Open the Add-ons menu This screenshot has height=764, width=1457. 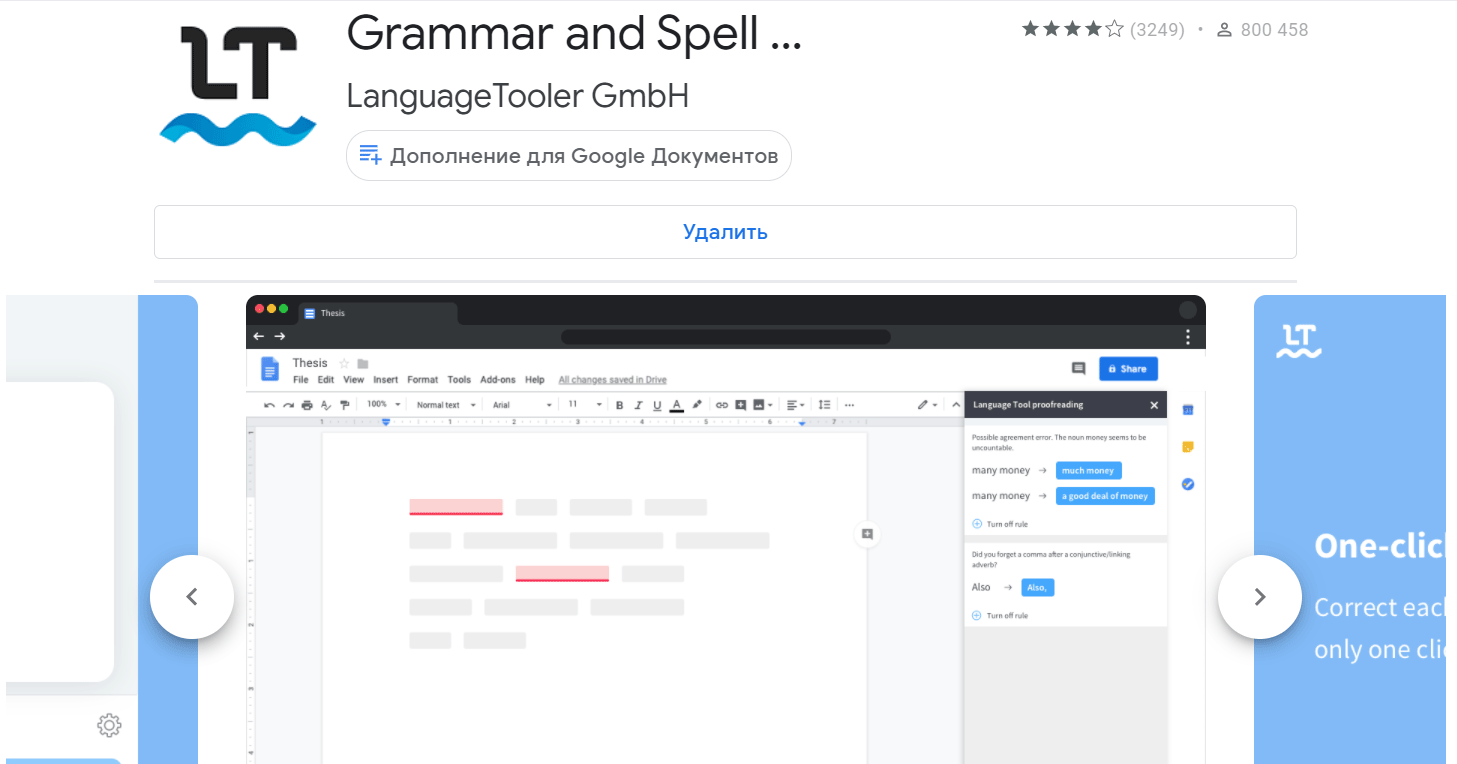coord(498,380)
